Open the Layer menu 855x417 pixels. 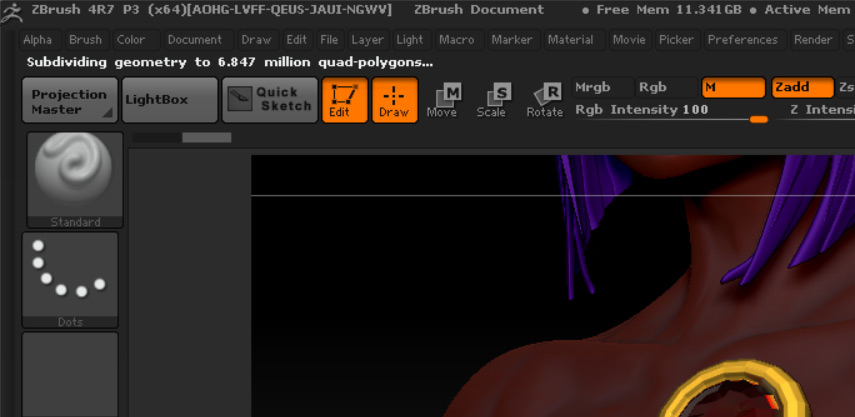368,40
